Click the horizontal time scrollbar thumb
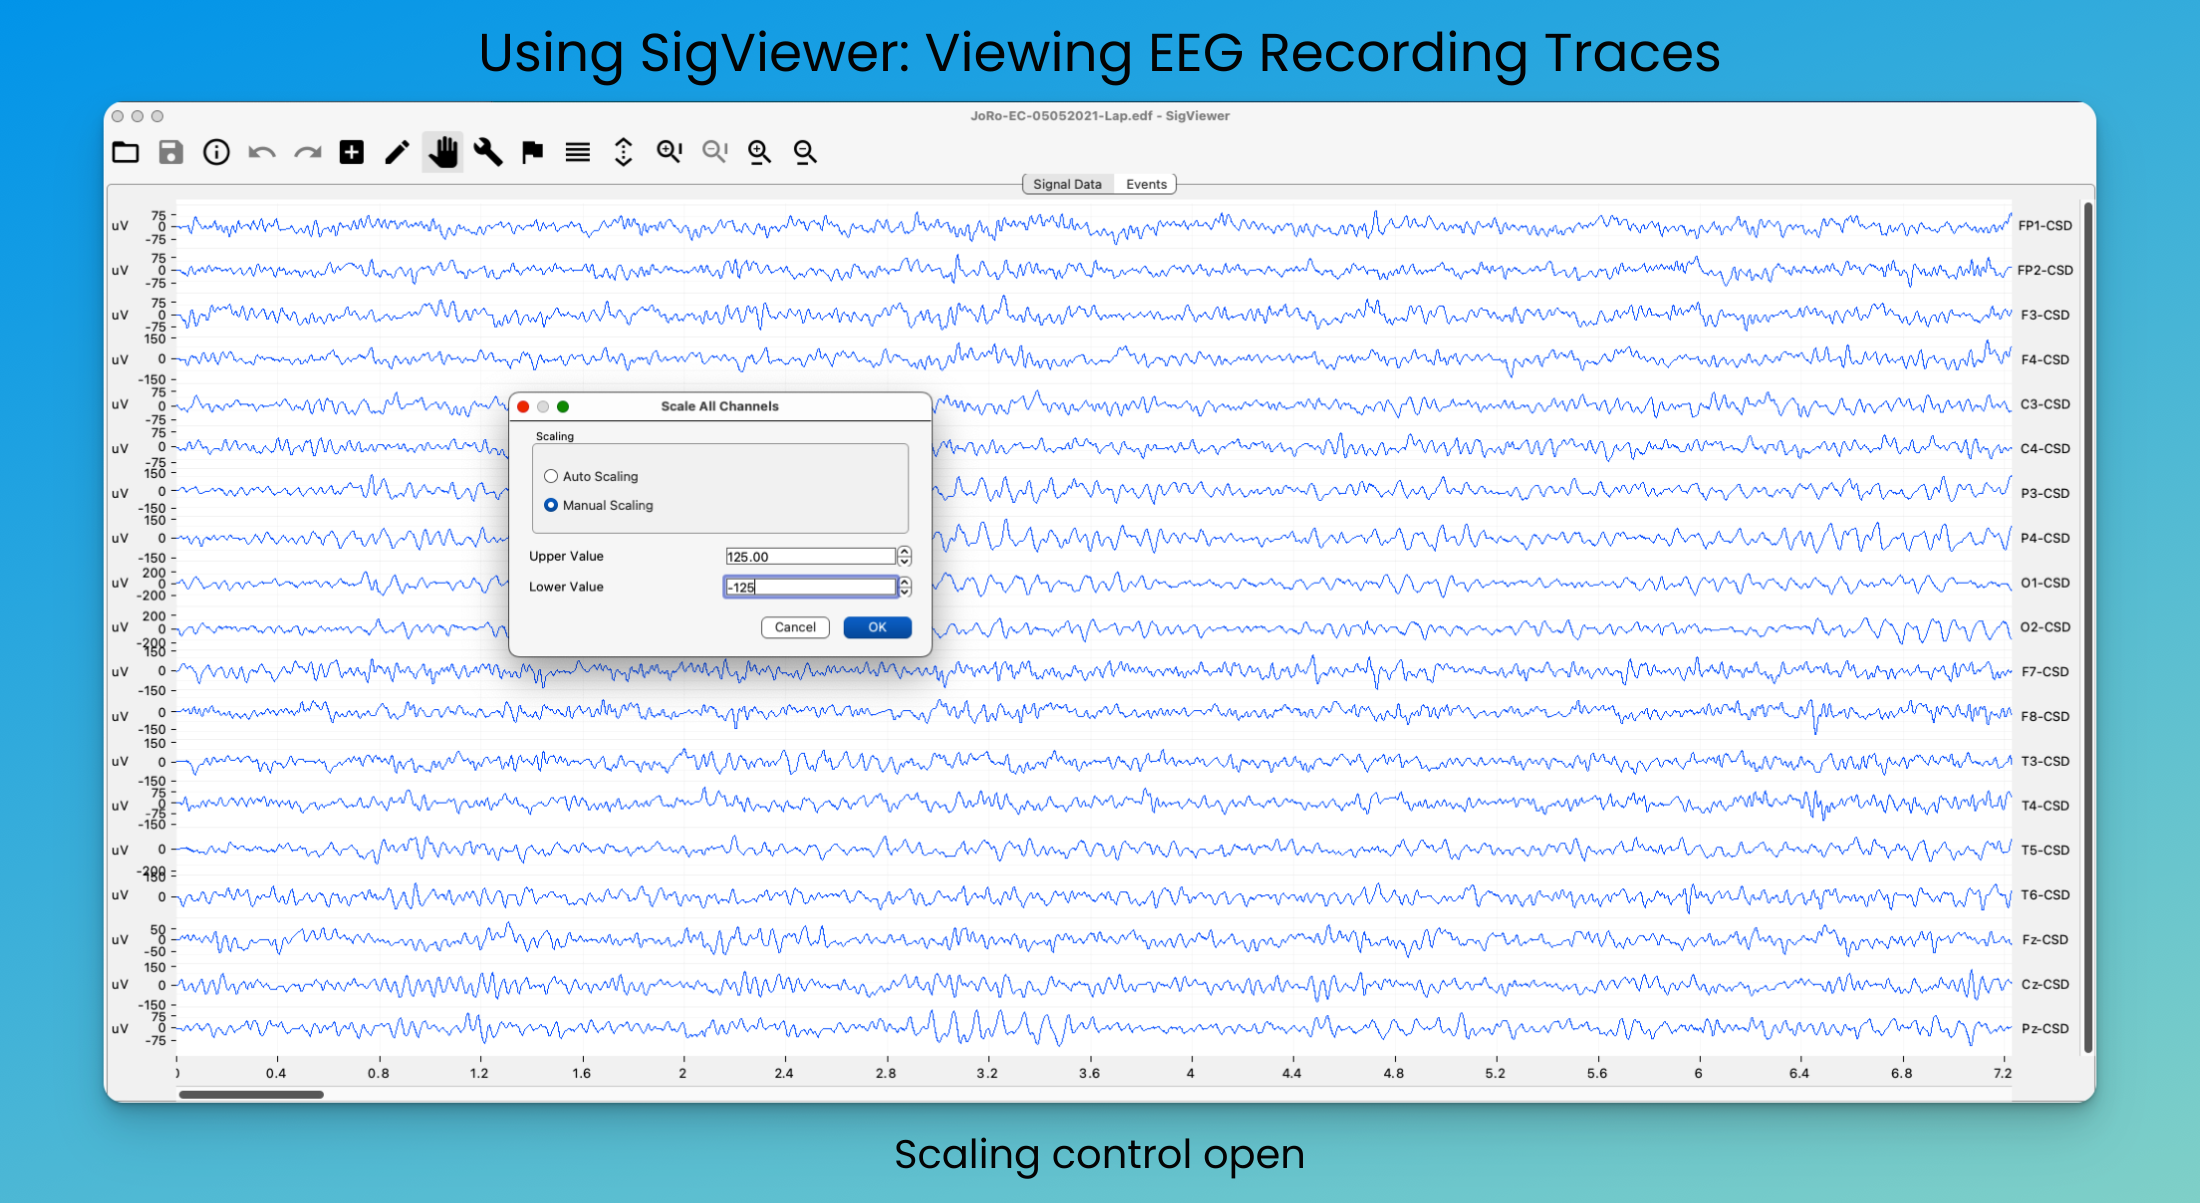 251,1094
